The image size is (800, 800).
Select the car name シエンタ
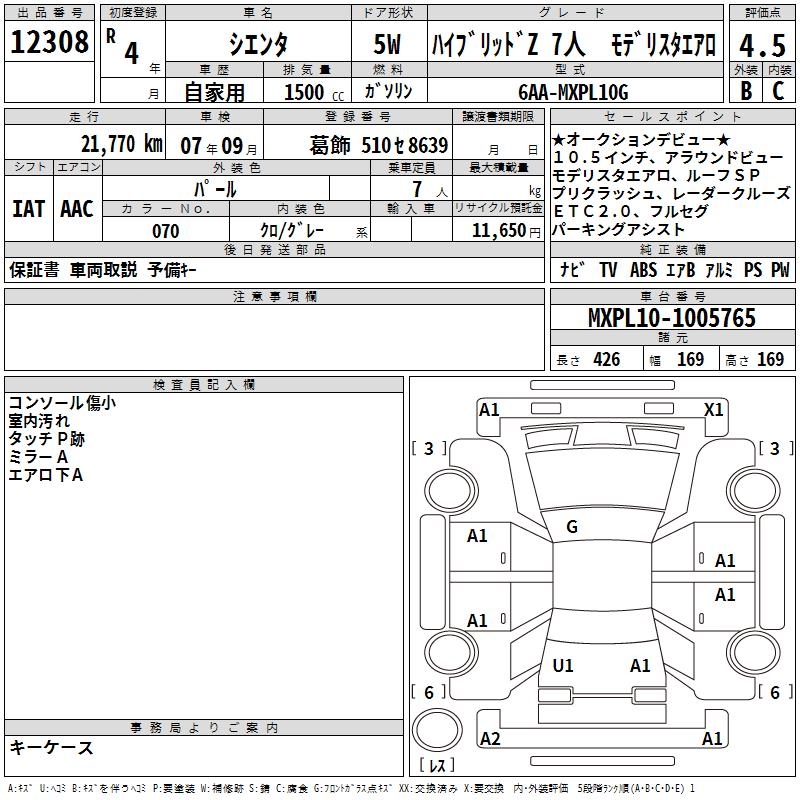258,43
